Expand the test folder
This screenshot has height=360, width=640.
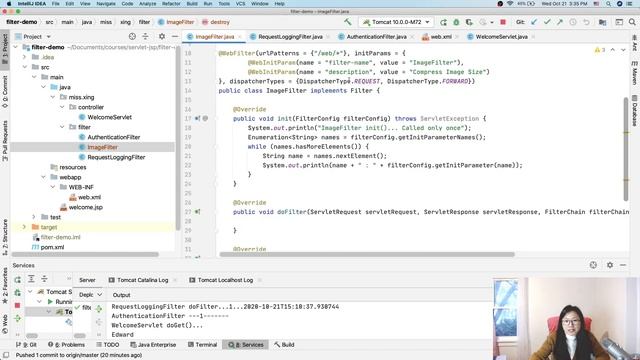point(34,217)
